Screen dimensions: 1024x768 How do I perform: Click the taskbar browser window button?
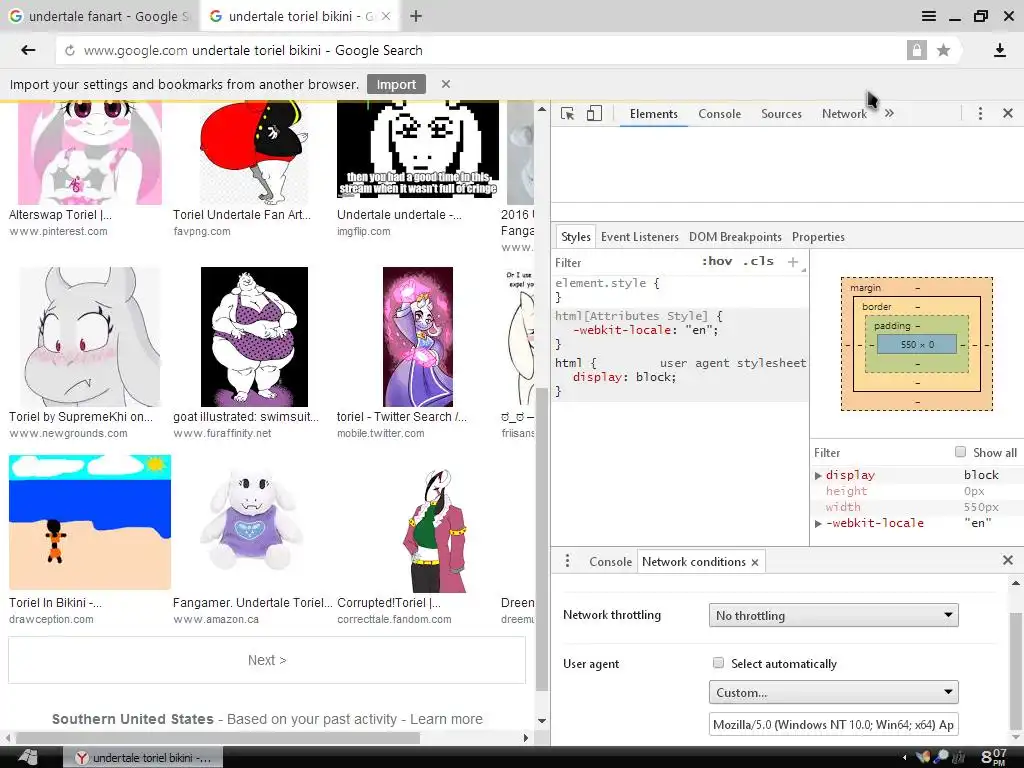(142, 758)
